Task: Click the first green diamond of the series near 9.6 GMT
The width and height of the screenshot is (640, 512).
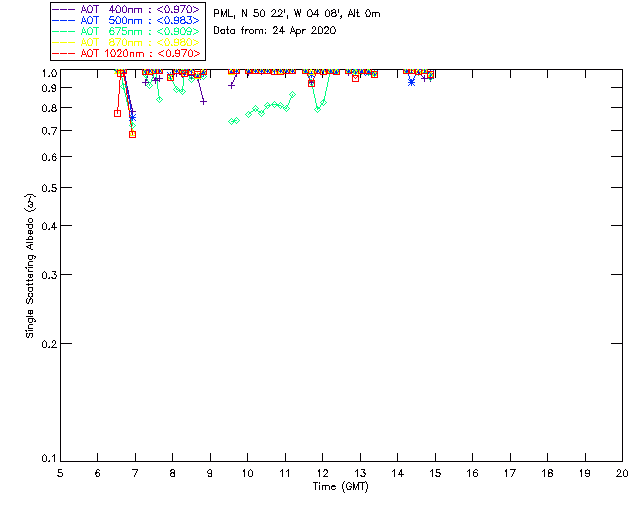Action: click(231, 122)
